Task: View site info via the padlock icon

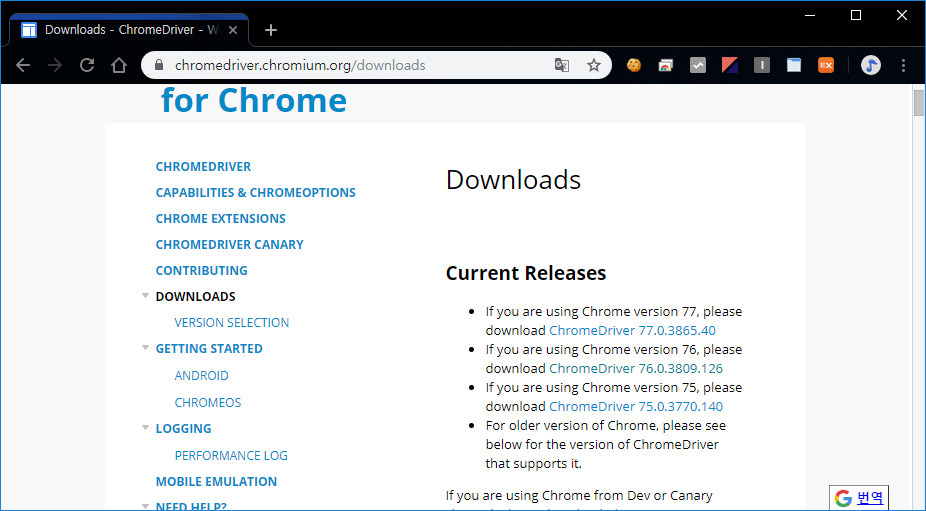Action: pyautogui.click(x=158, y=65)
